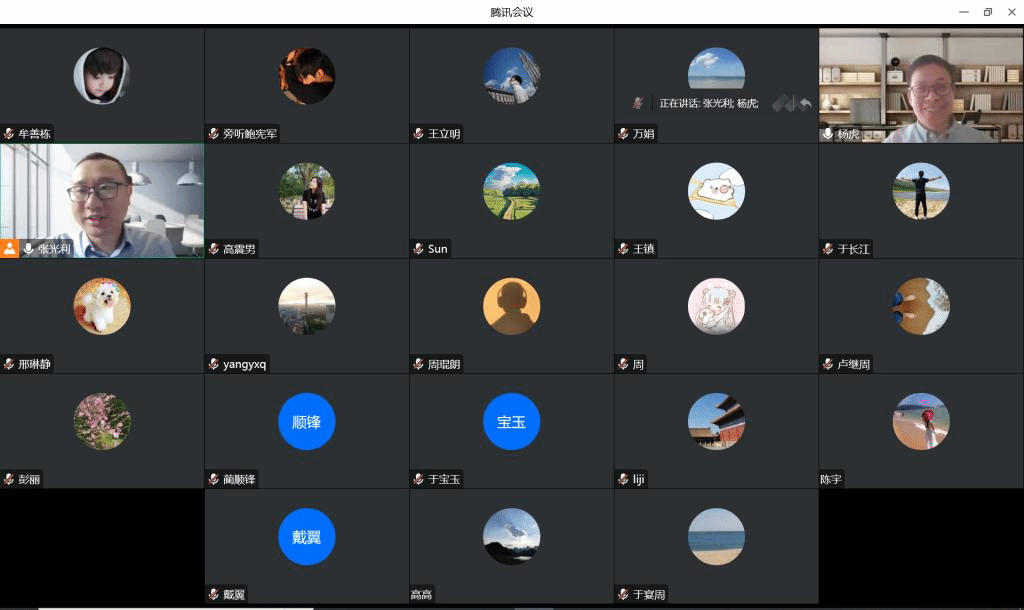
Task: Select the blue 宝玉 avatar circle
Action: coord(511,421)
